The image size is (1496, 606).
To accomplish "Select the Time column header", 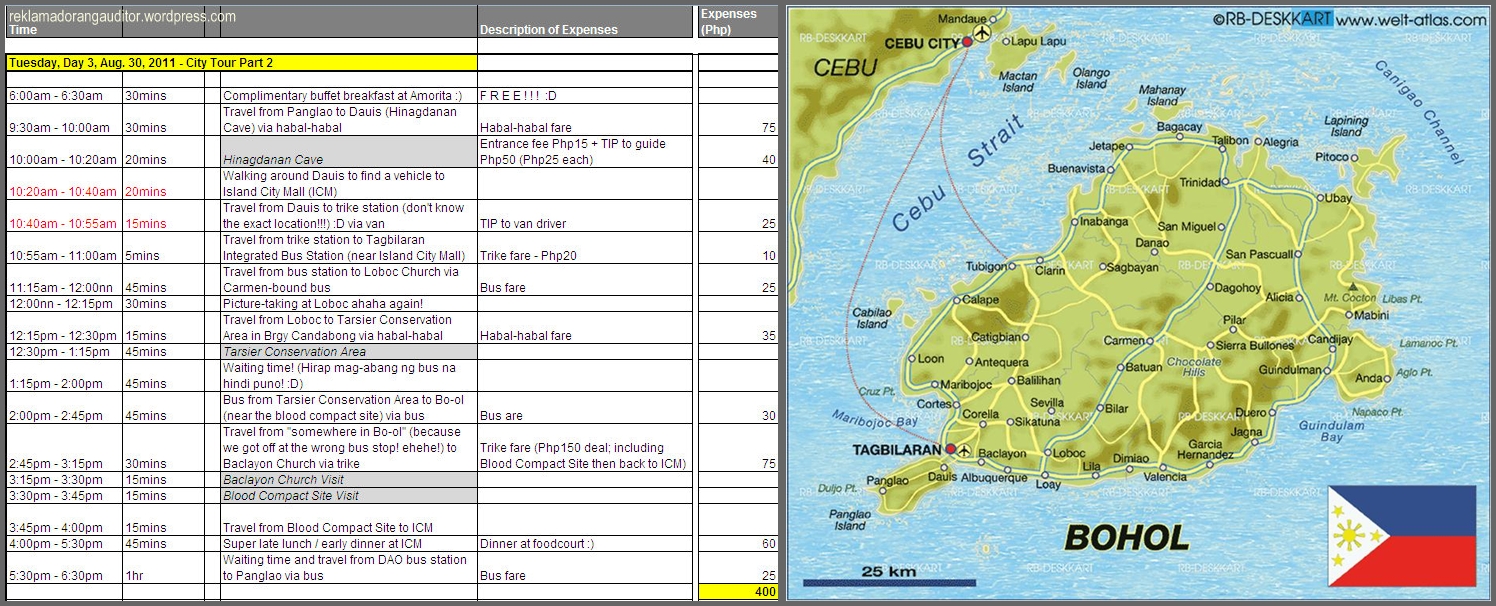I will point(22,30).
